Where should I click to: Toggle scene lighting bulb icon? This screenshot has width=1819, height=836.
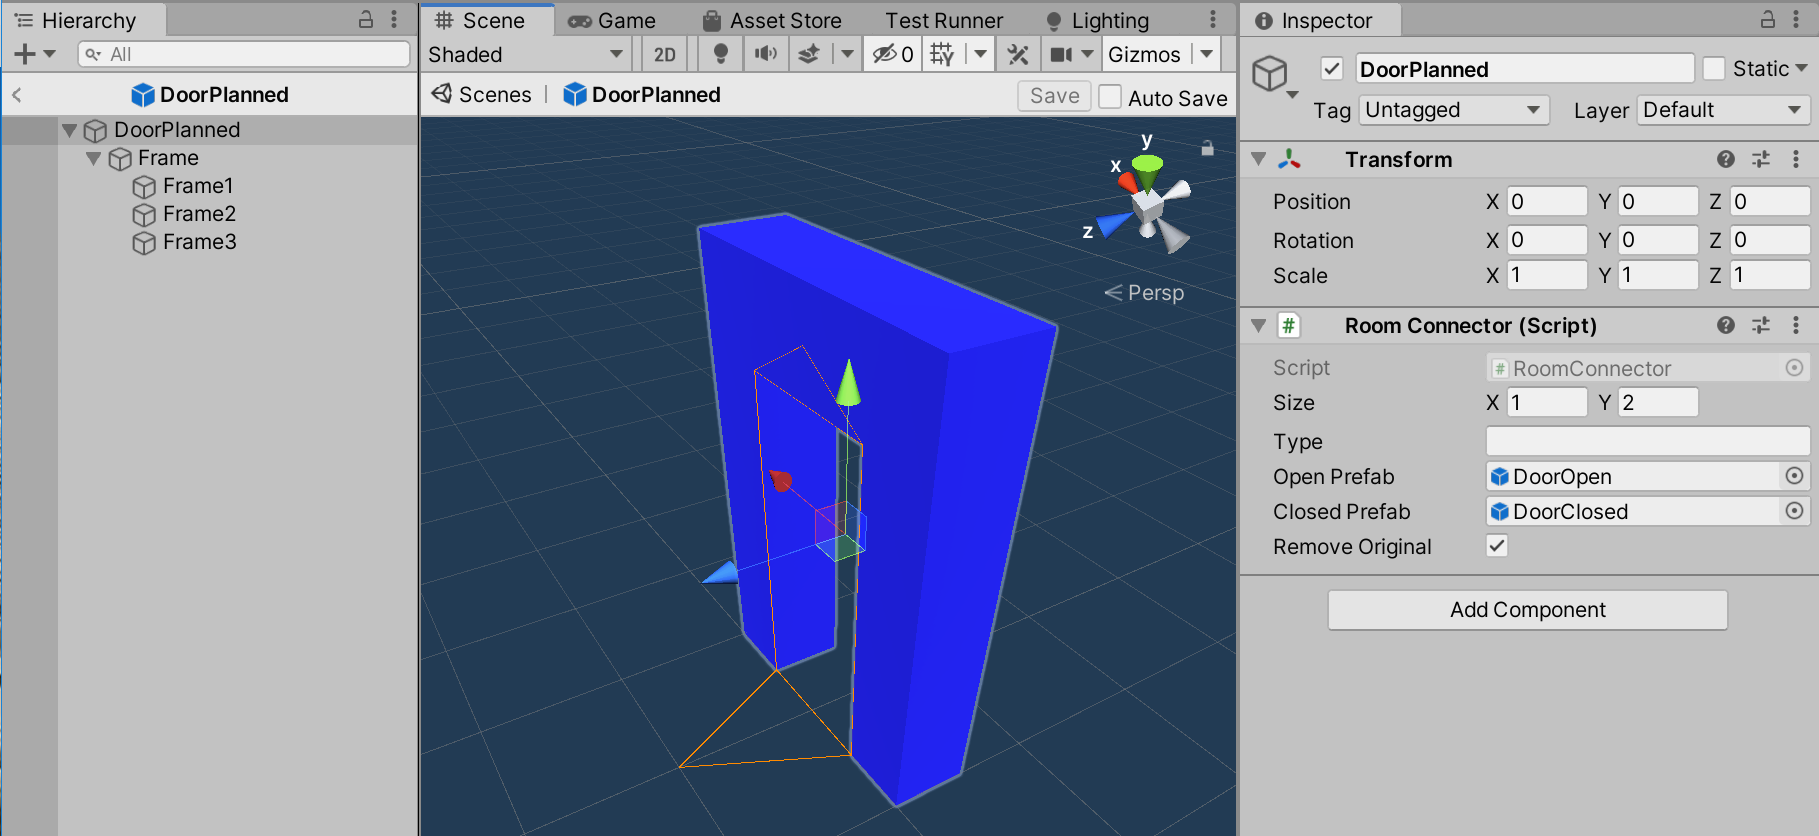[720, 54]
